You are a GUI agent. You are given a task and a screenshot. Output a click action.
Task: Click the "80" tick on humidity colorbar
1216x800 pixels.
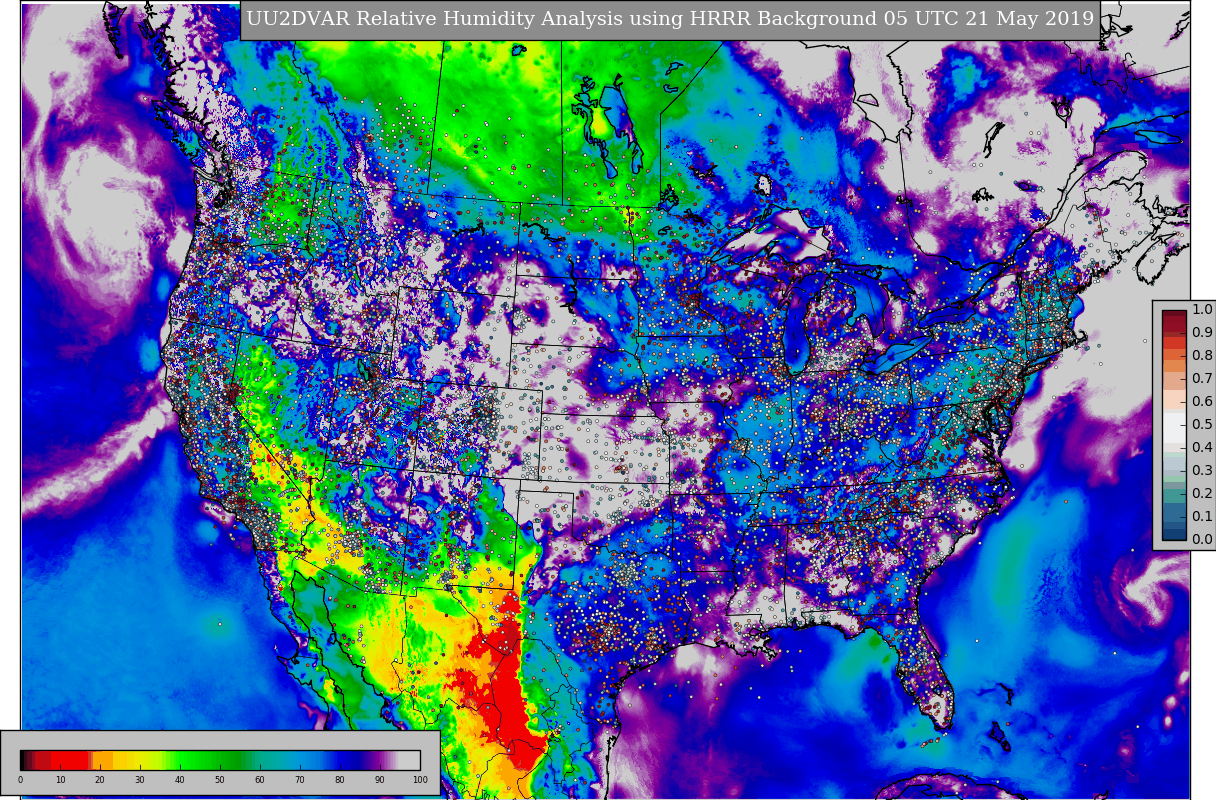[x=340, y=780]
